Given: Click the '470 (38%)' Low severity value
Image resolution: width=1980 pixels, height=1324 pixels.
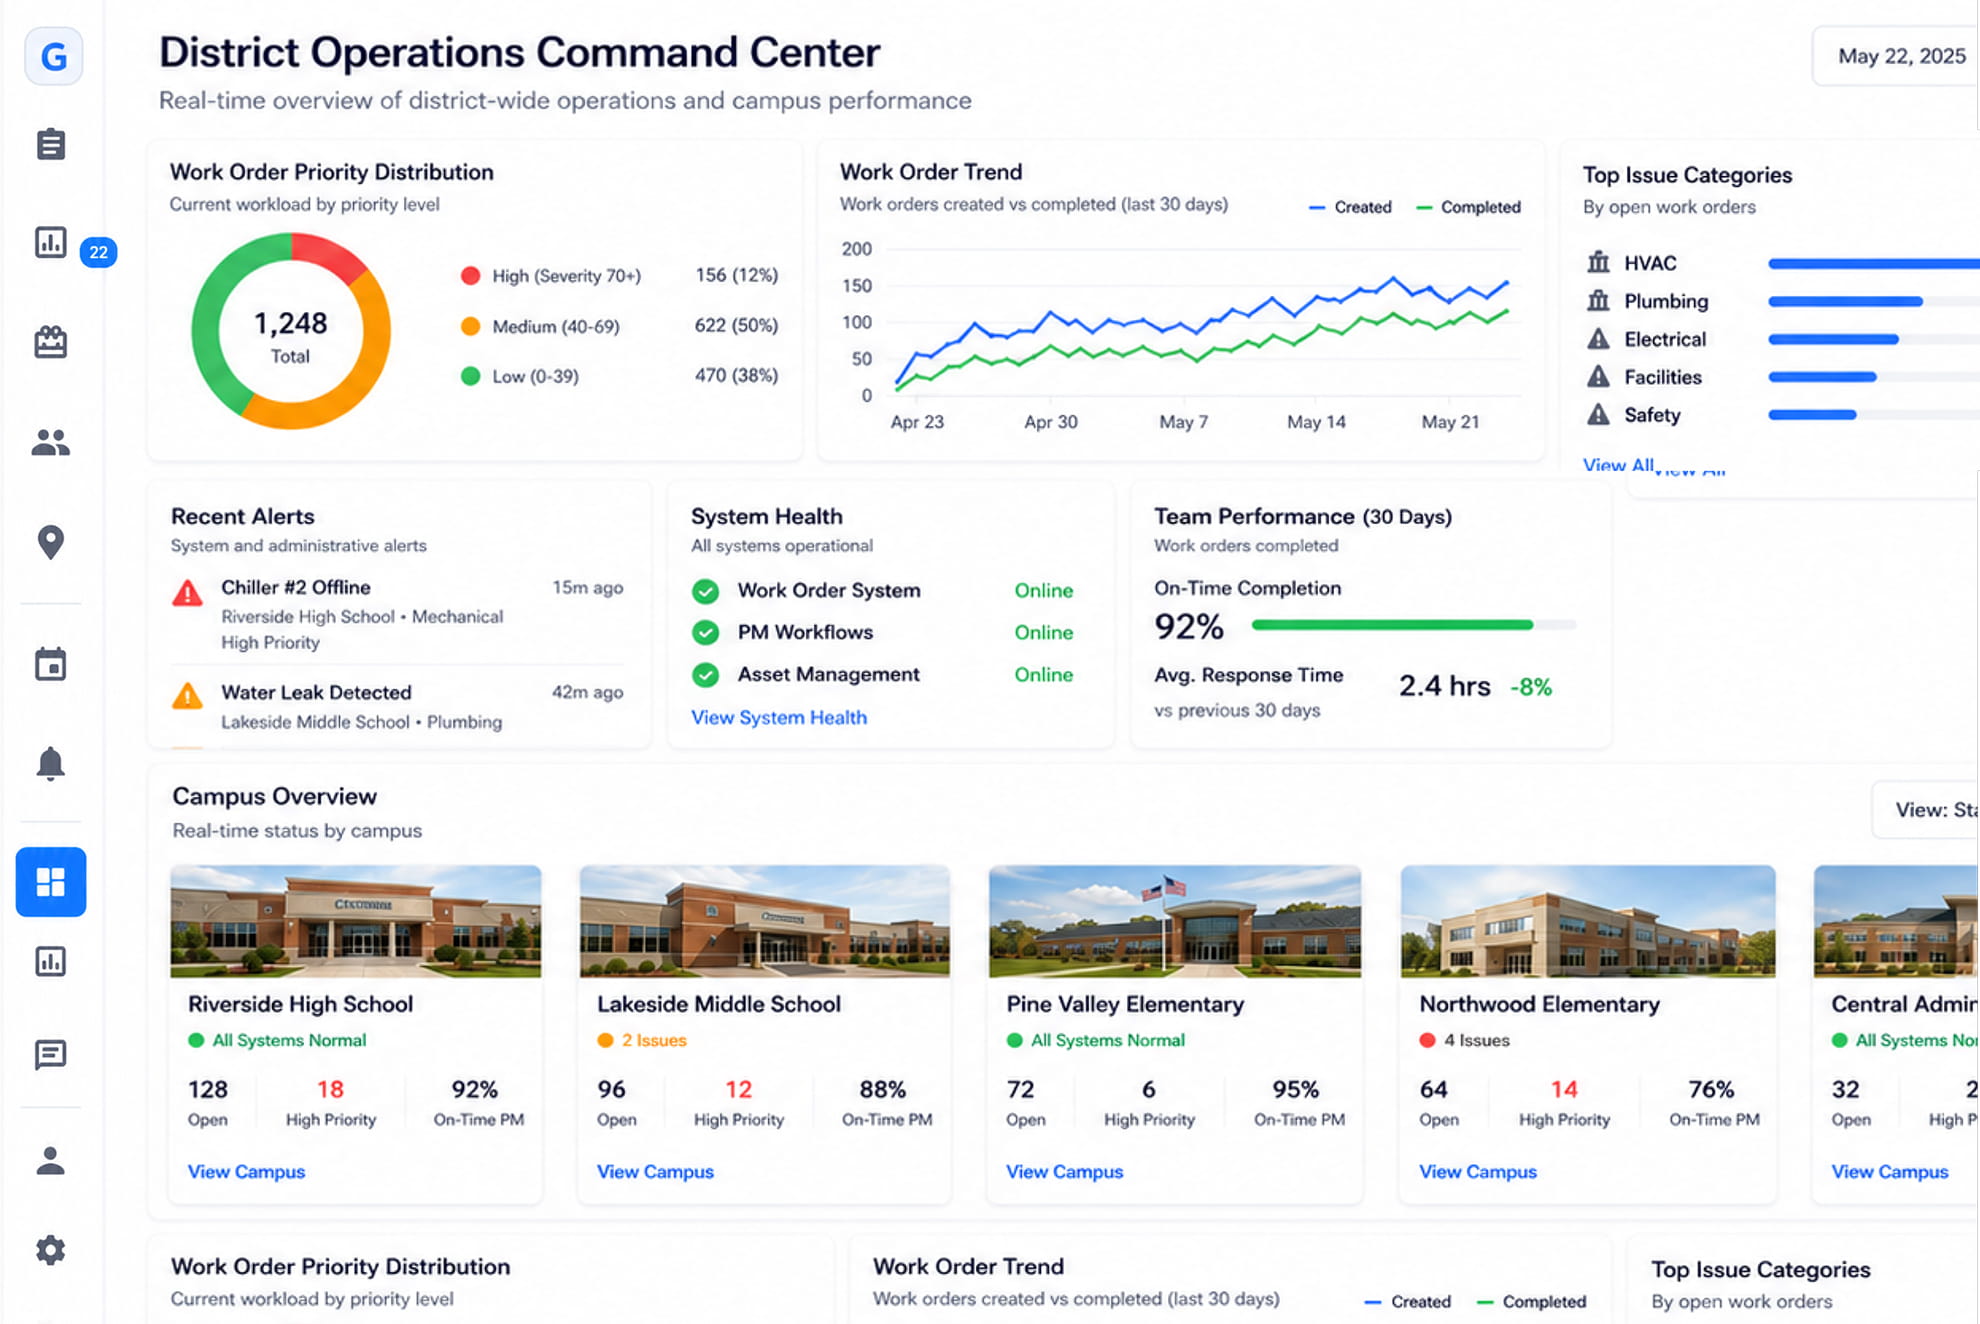Looking at the screenshot, I should tap(736, 375).
